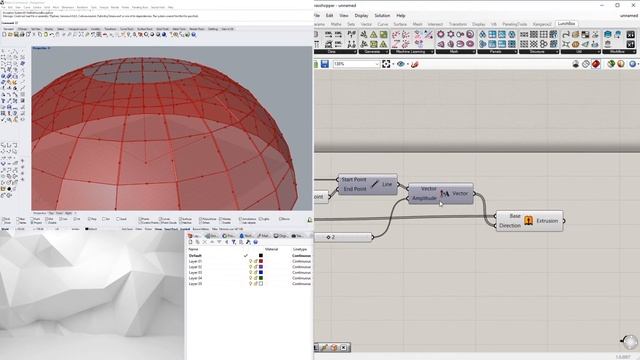Open the Edit menu in Grasshopper
640x360 pixels.
[329, 16]
